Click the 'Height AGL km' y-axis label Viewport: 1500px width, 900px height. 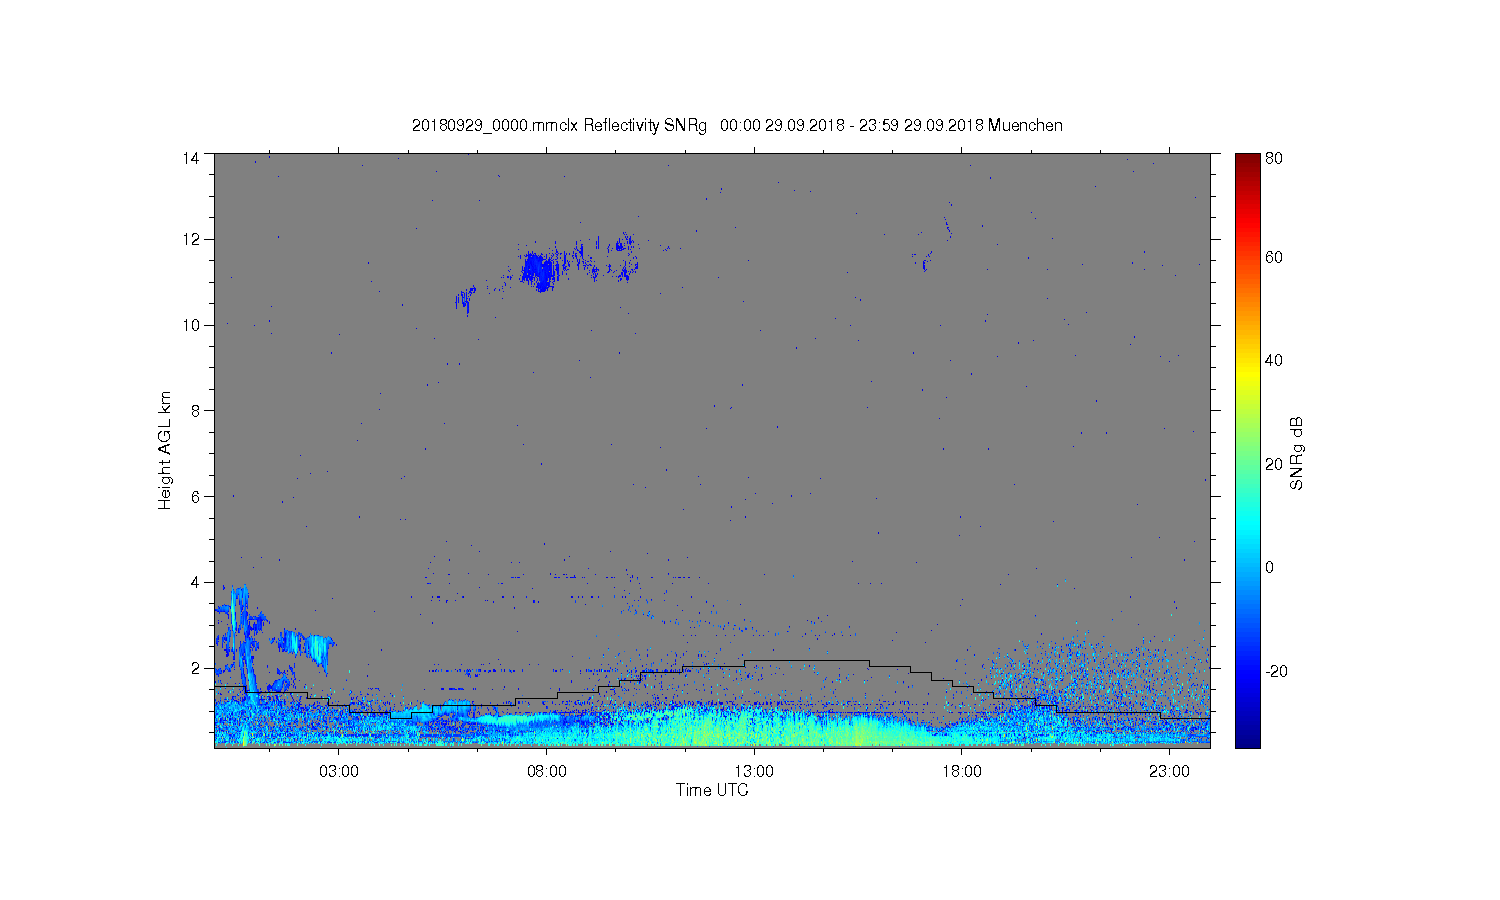[x=165, y=450]
